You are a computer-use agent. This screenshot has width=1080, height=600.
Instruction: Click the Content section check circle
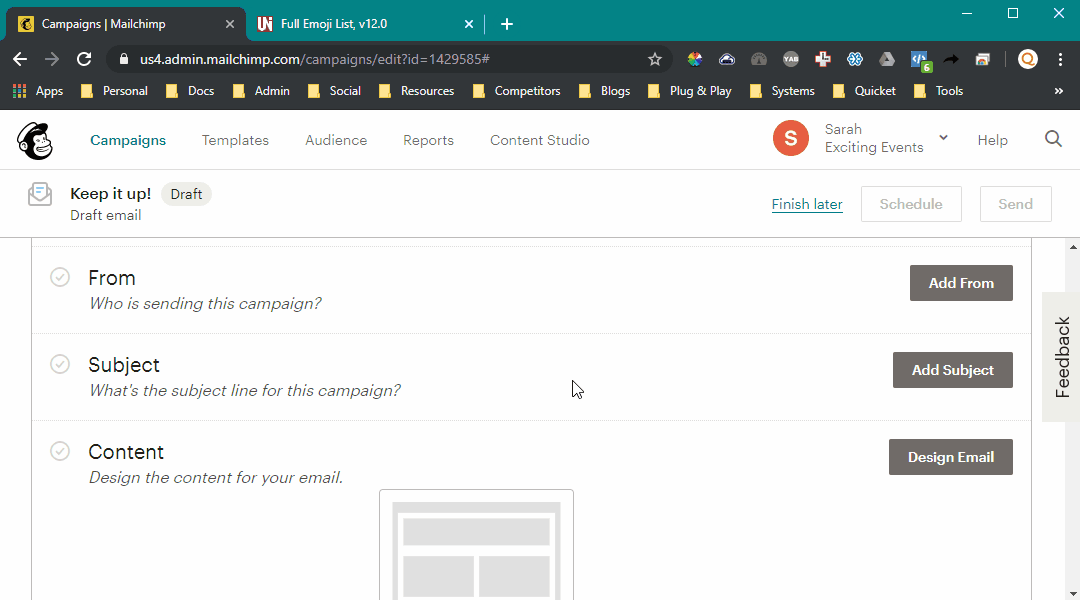pyautogui.click(x=60, y=451)
